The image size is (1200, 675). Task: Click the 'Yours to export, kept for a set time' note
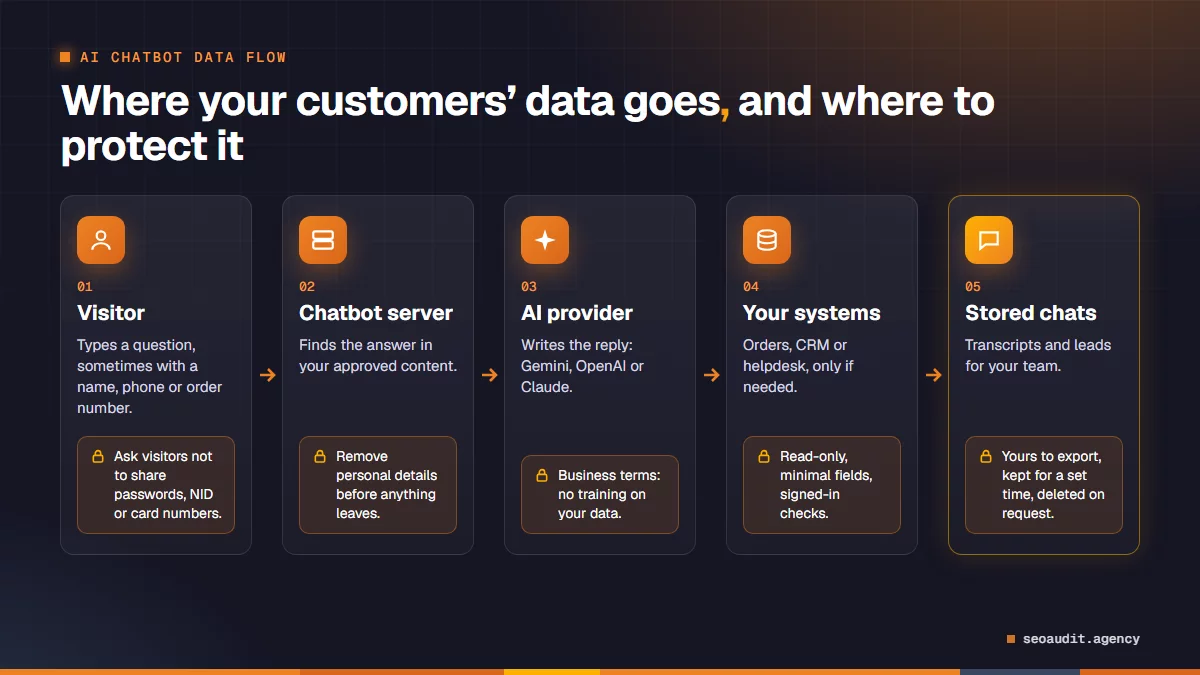(1044, 485)
